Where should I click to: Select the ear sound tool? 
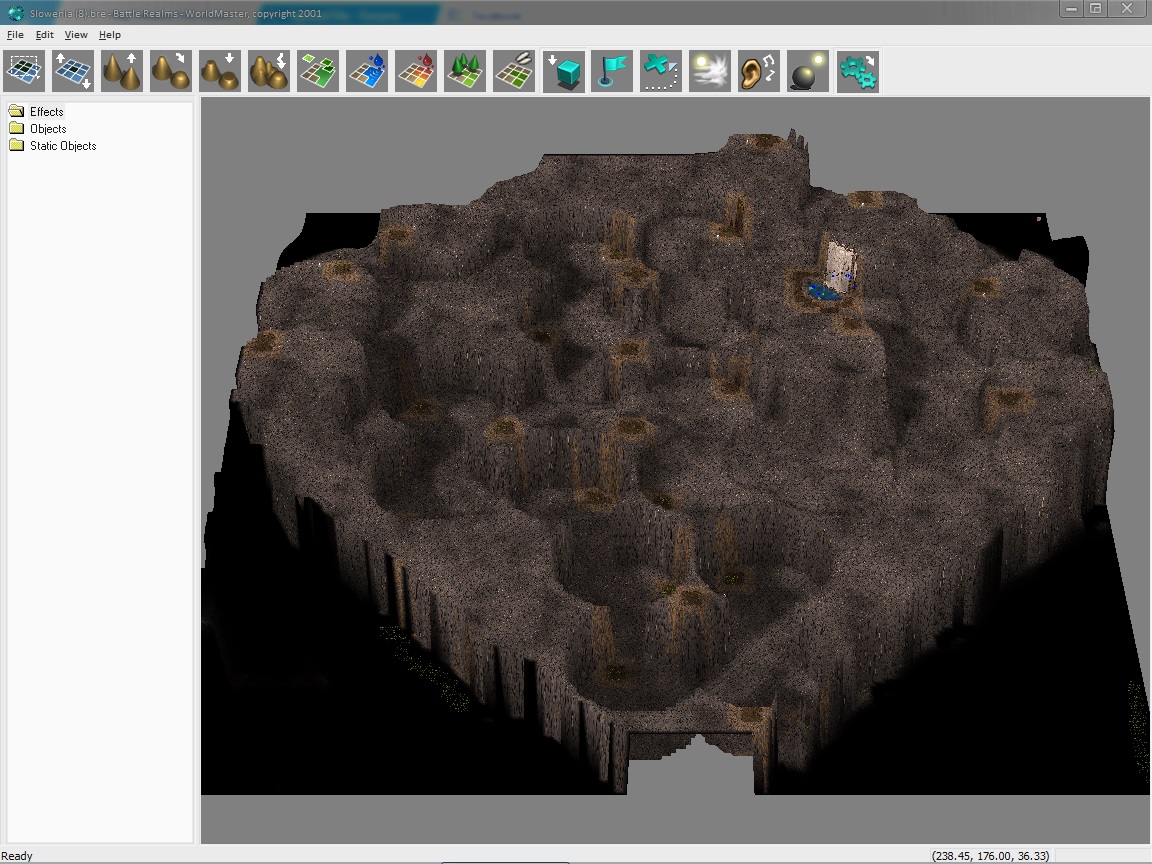[759, 71]
